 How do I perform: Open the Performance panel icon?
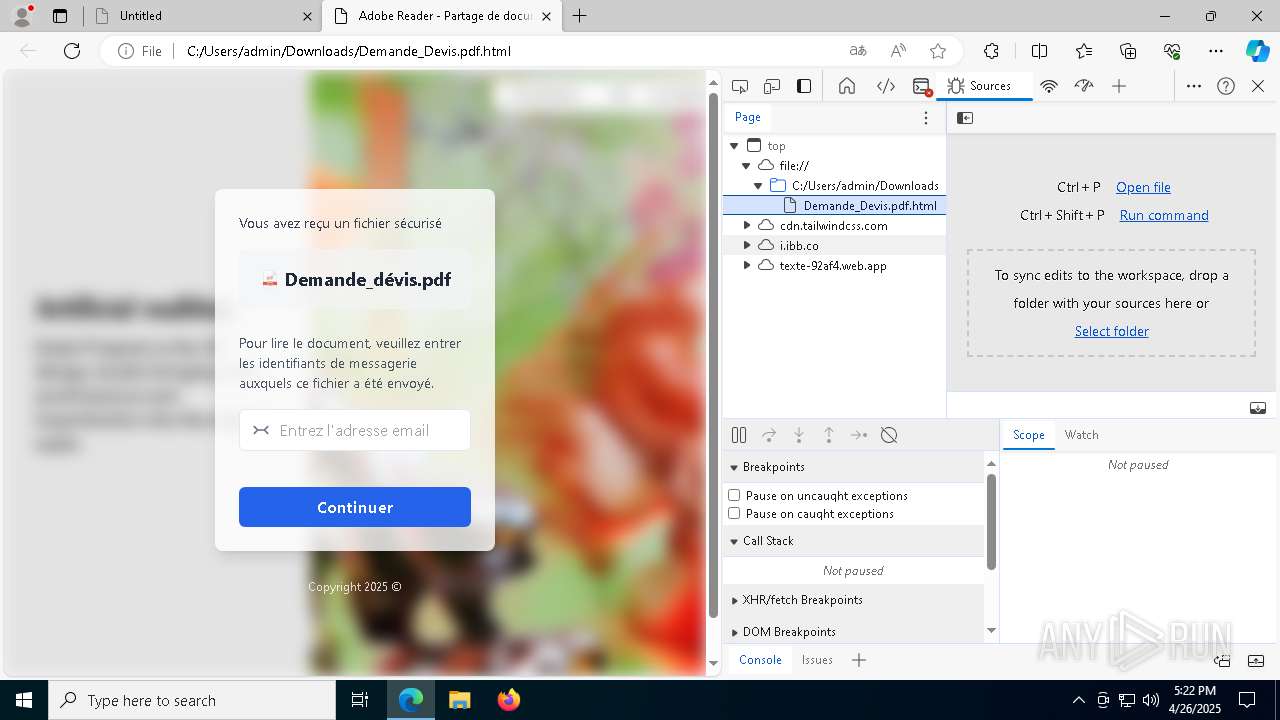(1084, 86)
